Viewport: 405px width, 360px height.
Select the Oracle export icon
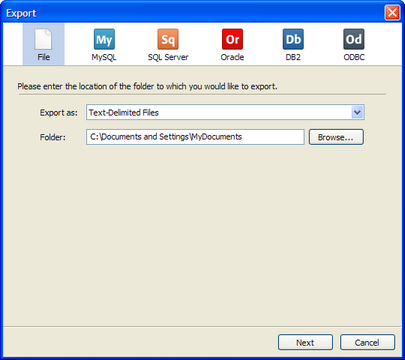click(x=232, y=44)
